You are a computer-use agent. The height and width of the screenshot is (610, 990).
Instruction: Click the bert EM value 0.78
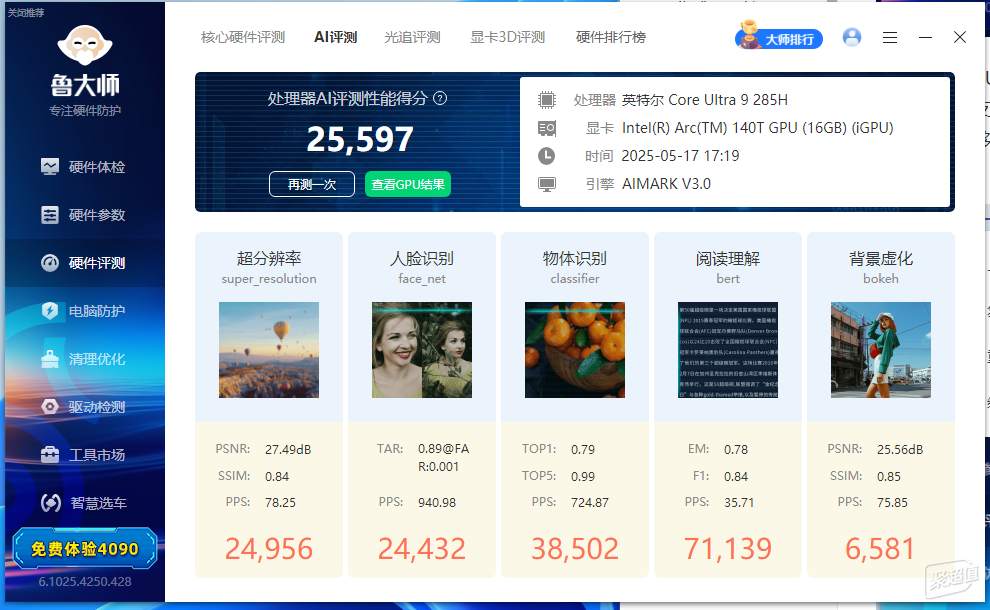point(736,450)
